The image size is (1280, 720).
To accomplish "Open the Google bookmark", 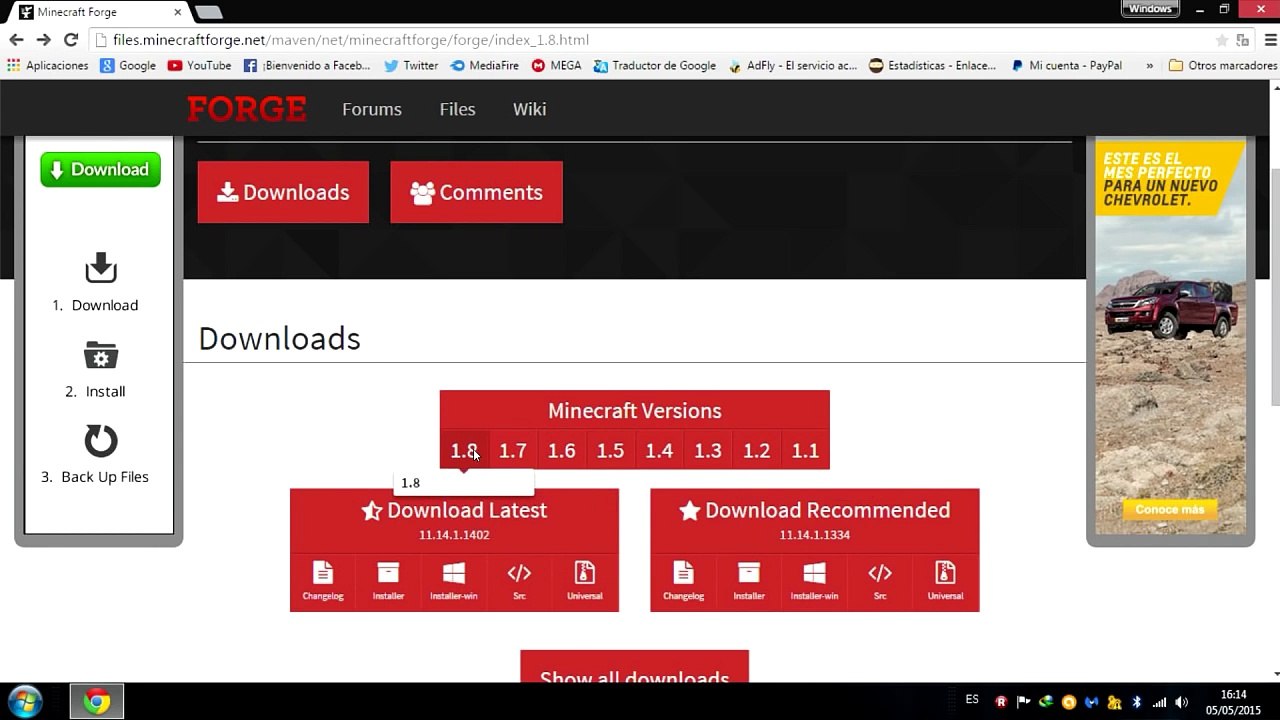I will (128, 66).
